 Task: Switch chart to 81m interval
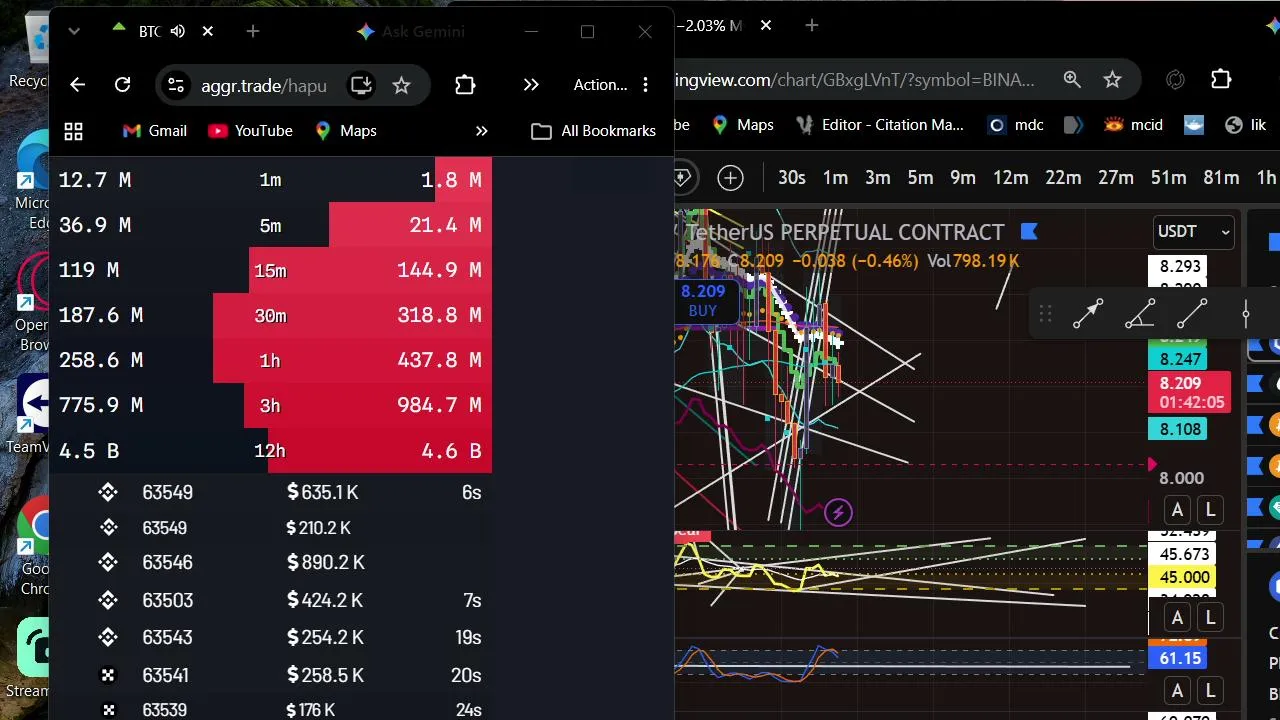click(1221, 178)
